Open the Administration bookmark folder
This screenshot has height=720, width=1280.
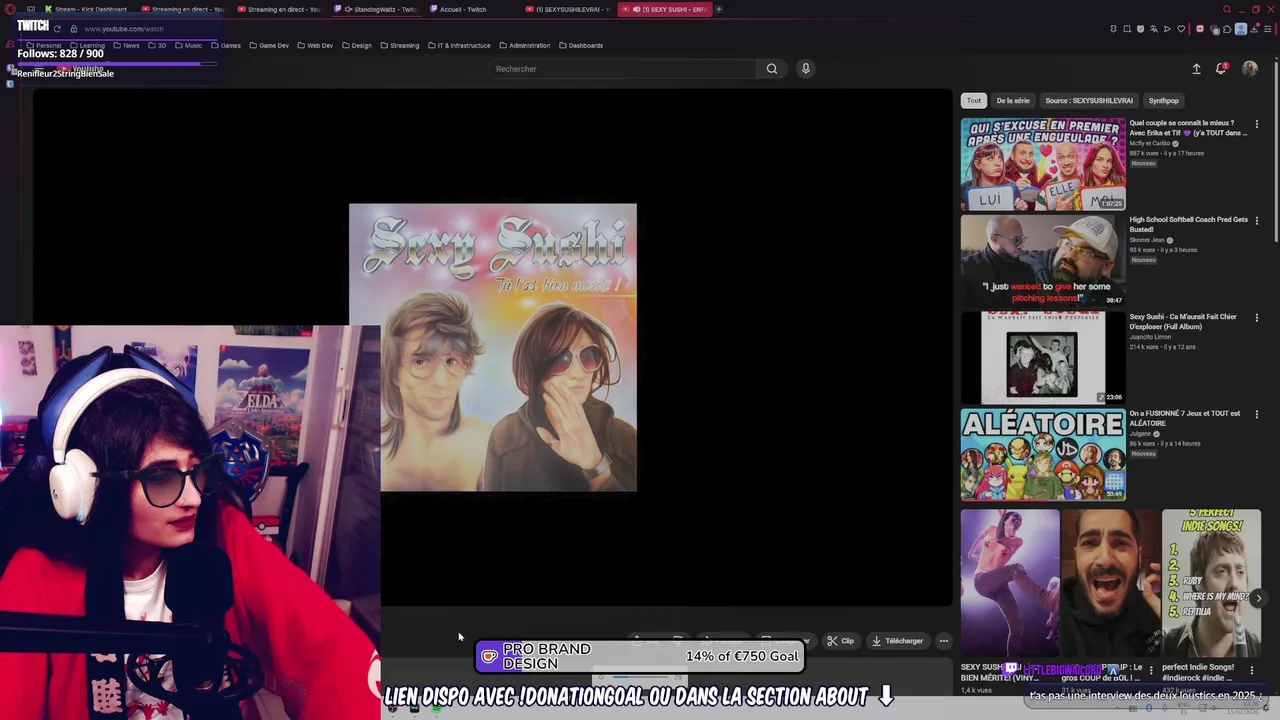point(524,45)
